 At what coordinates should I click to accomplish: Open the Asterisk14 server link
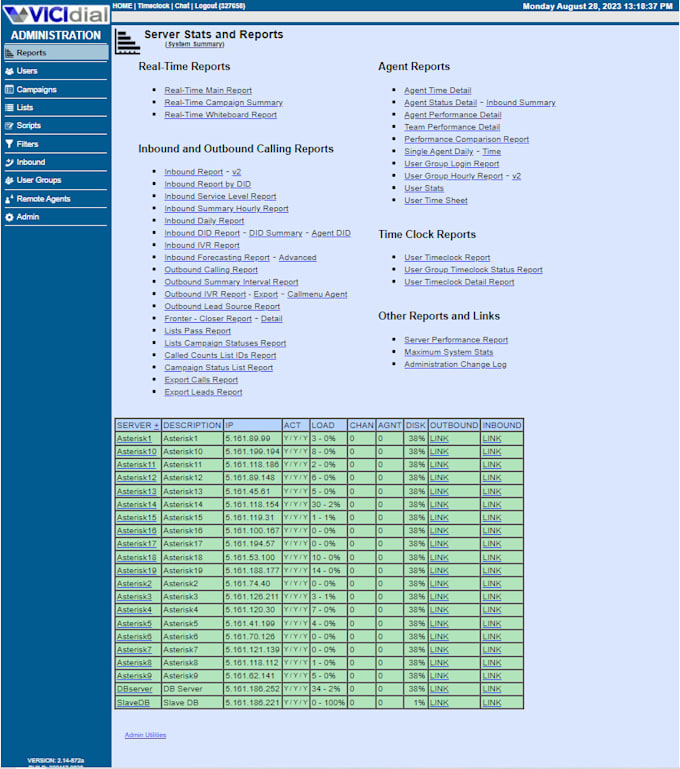(x=136, y=504)
